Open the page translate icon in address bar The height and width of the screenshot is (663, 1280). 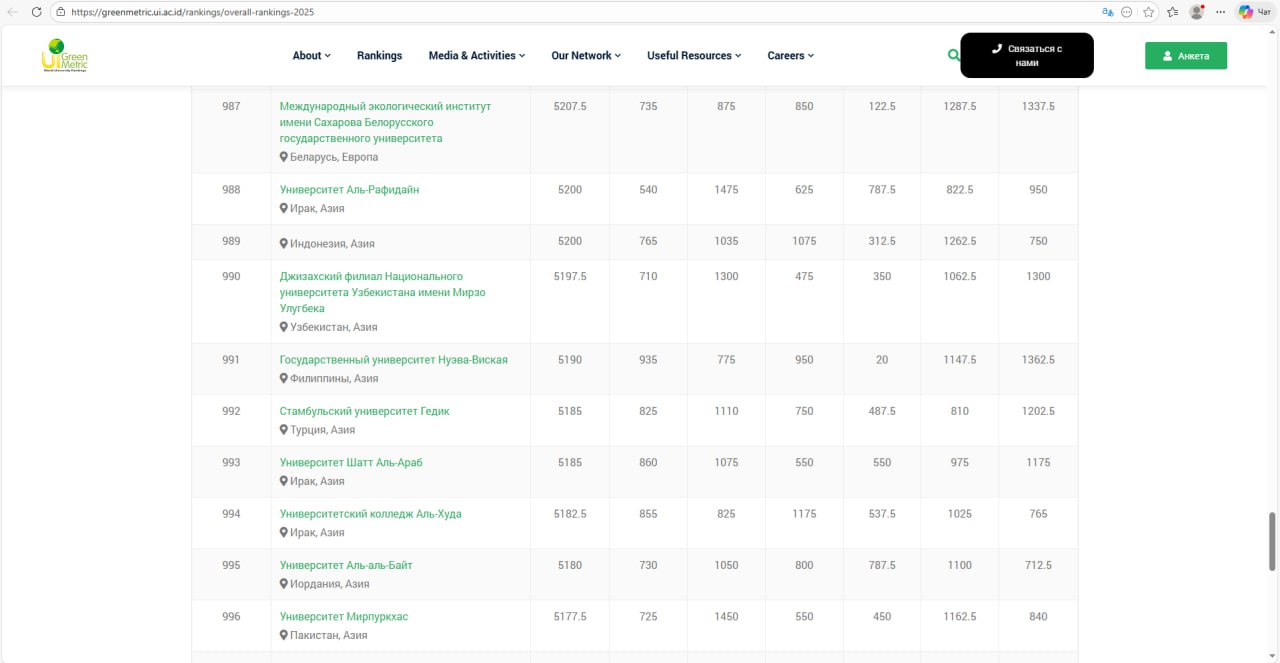(1108, 12)
